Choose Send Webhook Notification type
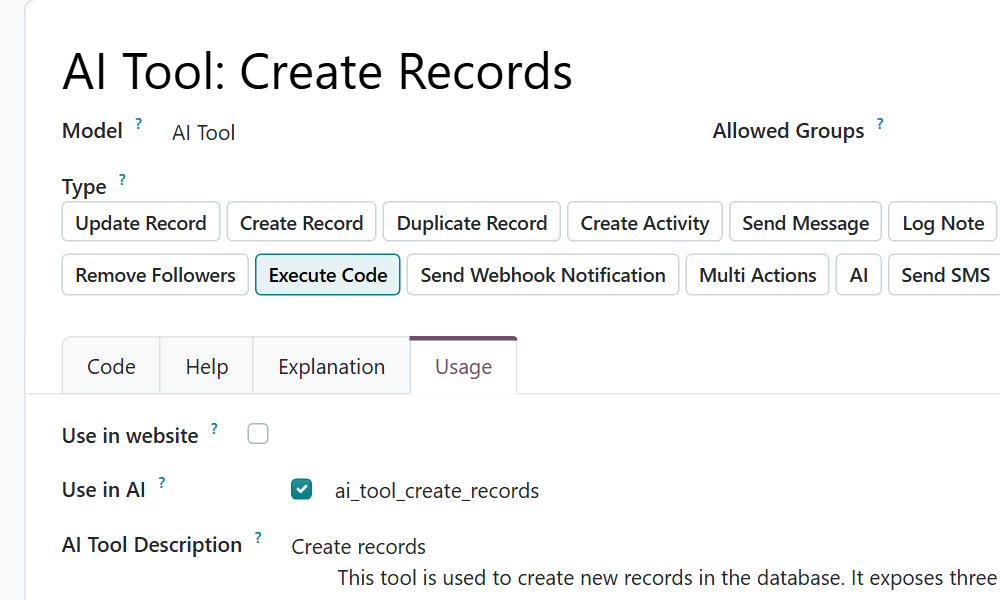 [543, 275]
